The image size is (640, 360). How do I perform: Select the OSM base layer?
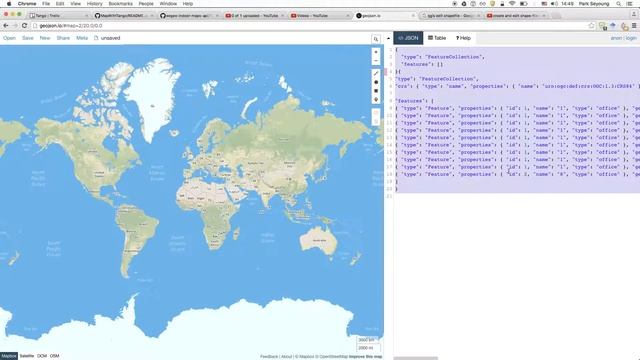(55, 356)
